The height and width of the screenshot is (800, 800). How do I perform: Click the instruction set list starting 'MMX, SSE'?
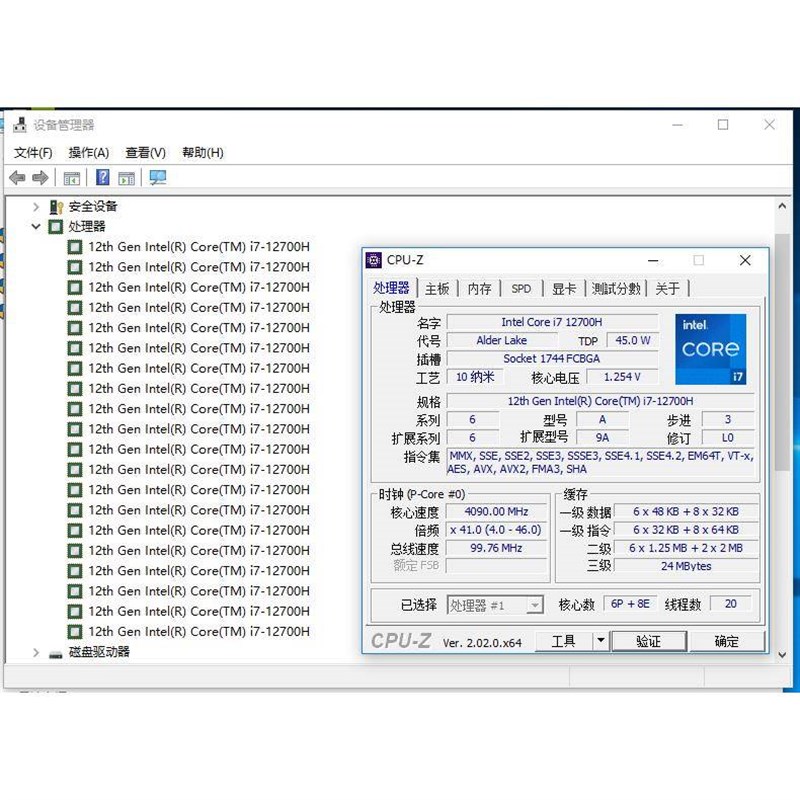[601, 462]
